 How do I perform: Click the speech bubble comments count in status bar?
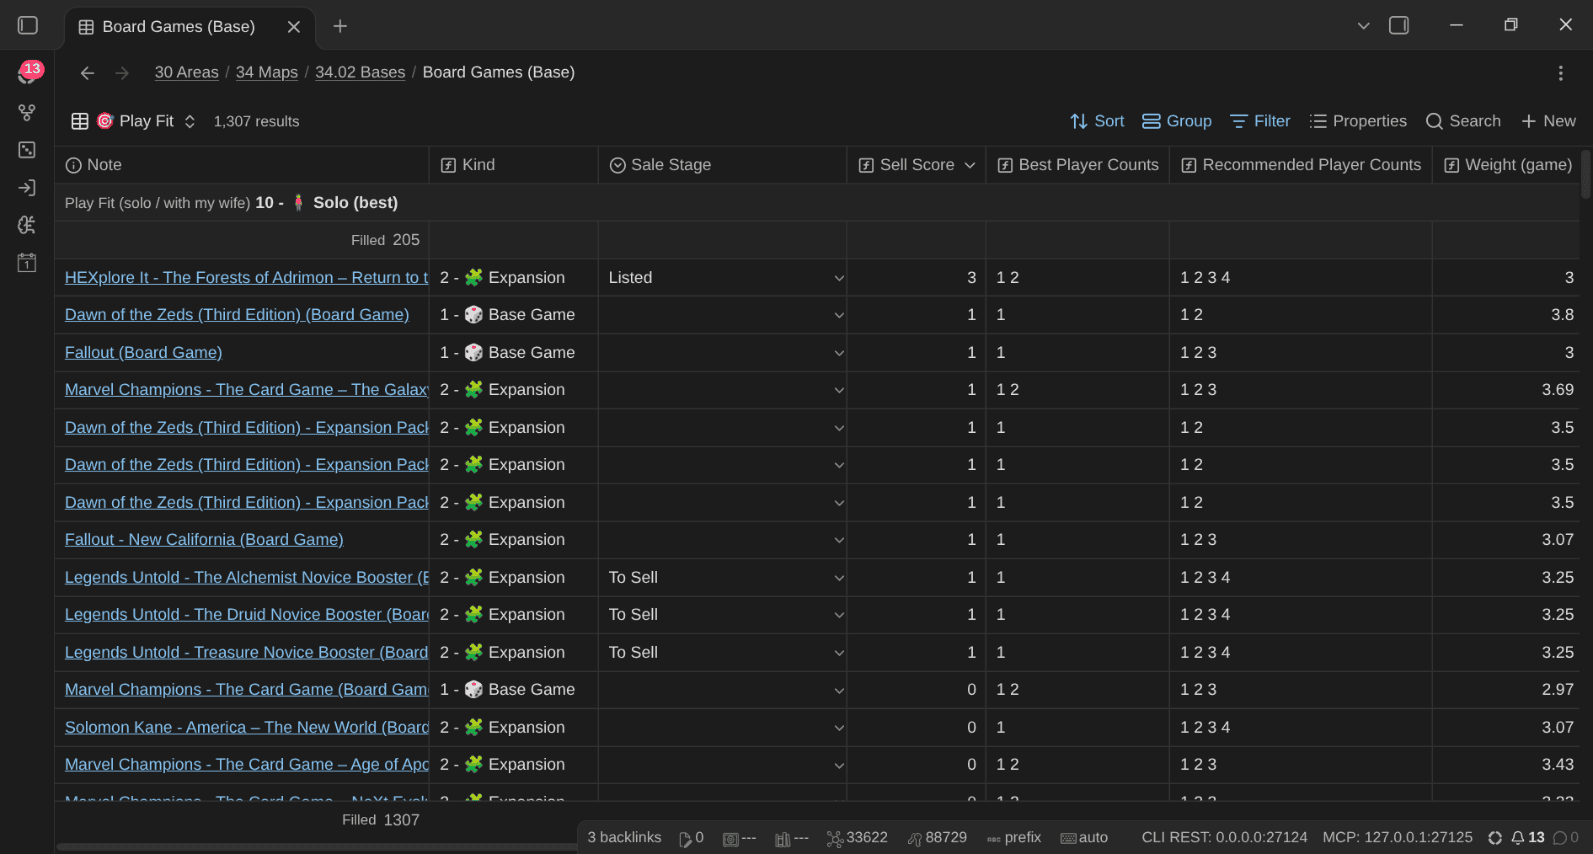pos(1566,838)
